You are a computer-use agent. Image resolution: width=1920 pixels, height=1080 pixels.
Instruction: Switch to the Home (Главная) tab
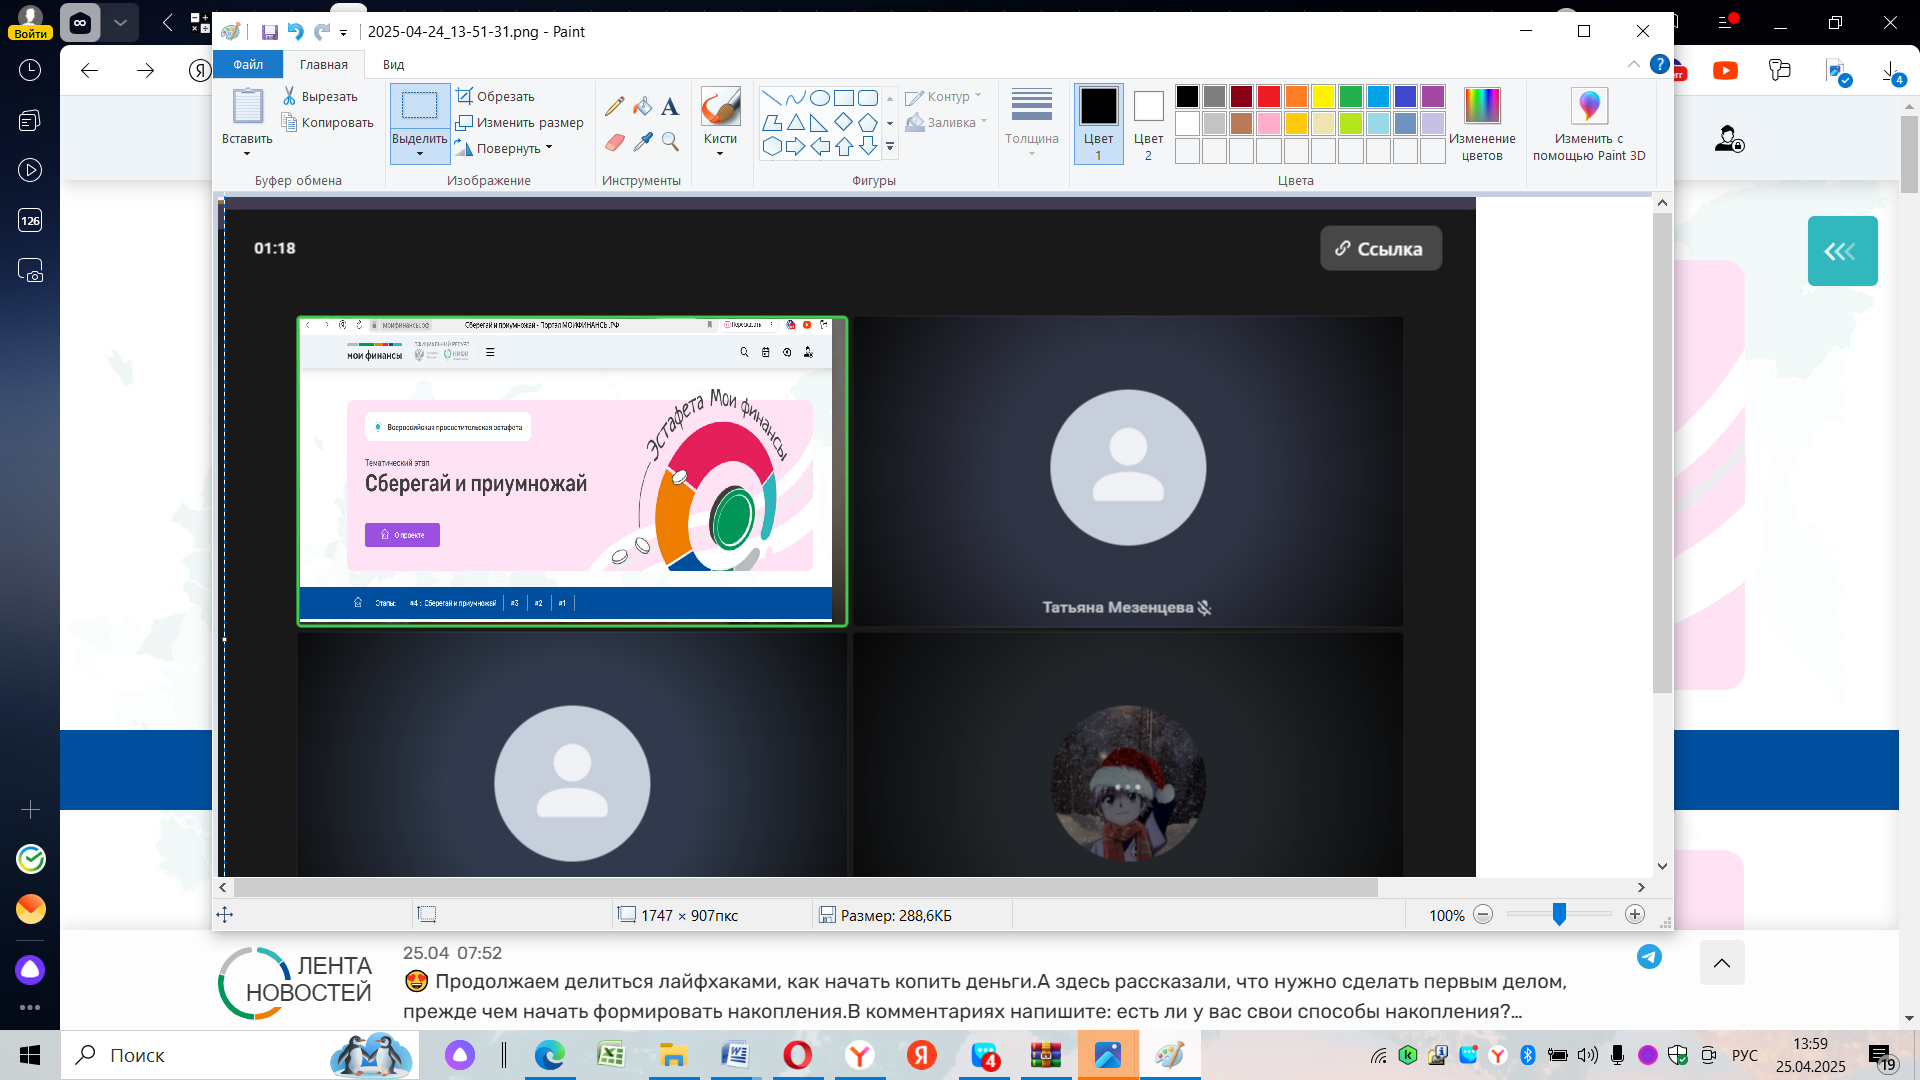point(324,64)
